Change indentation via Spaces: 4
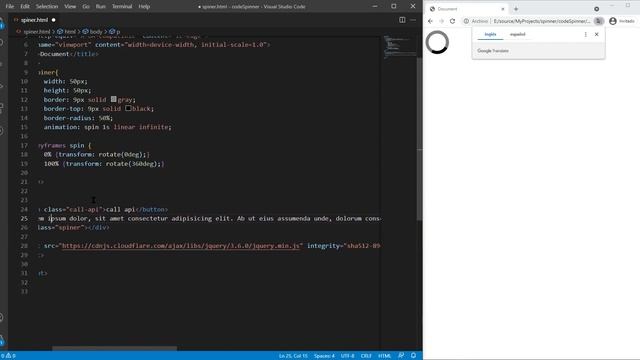640x360 pixels. [x=324, y=356]
